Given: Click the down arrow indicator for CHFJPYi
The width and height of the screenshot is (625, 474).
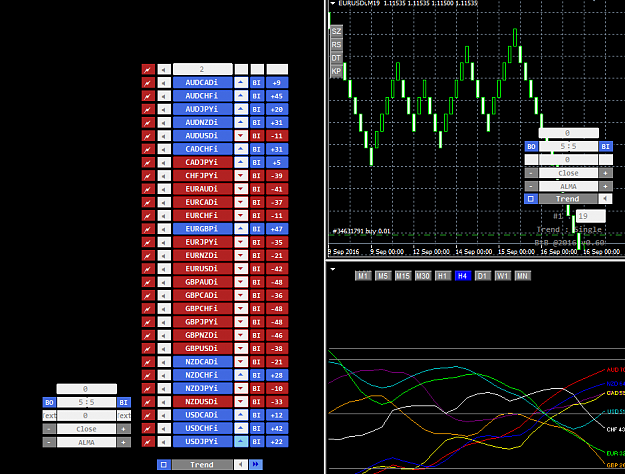Looking at the screenshot, I should click(241, 176).
